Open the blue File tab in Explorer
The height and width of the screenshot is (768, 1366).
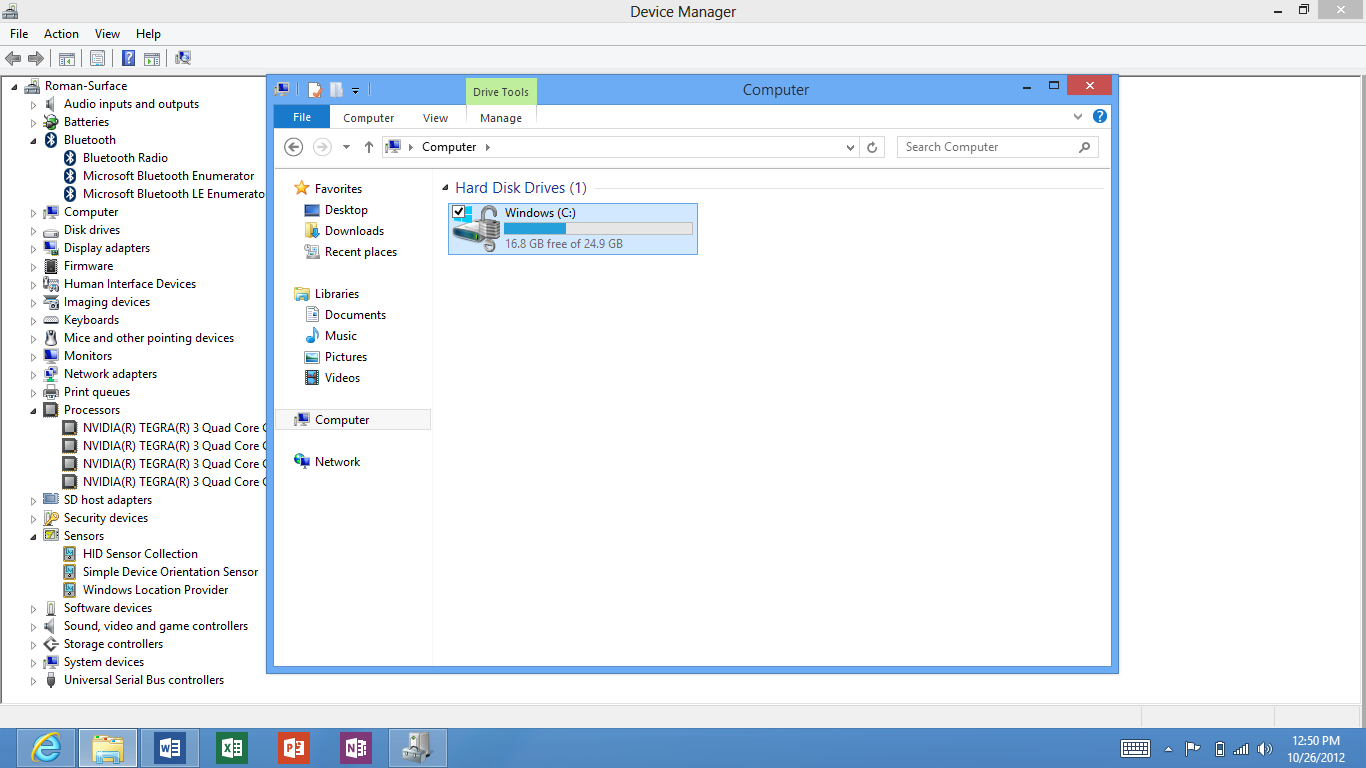(302, 117)
